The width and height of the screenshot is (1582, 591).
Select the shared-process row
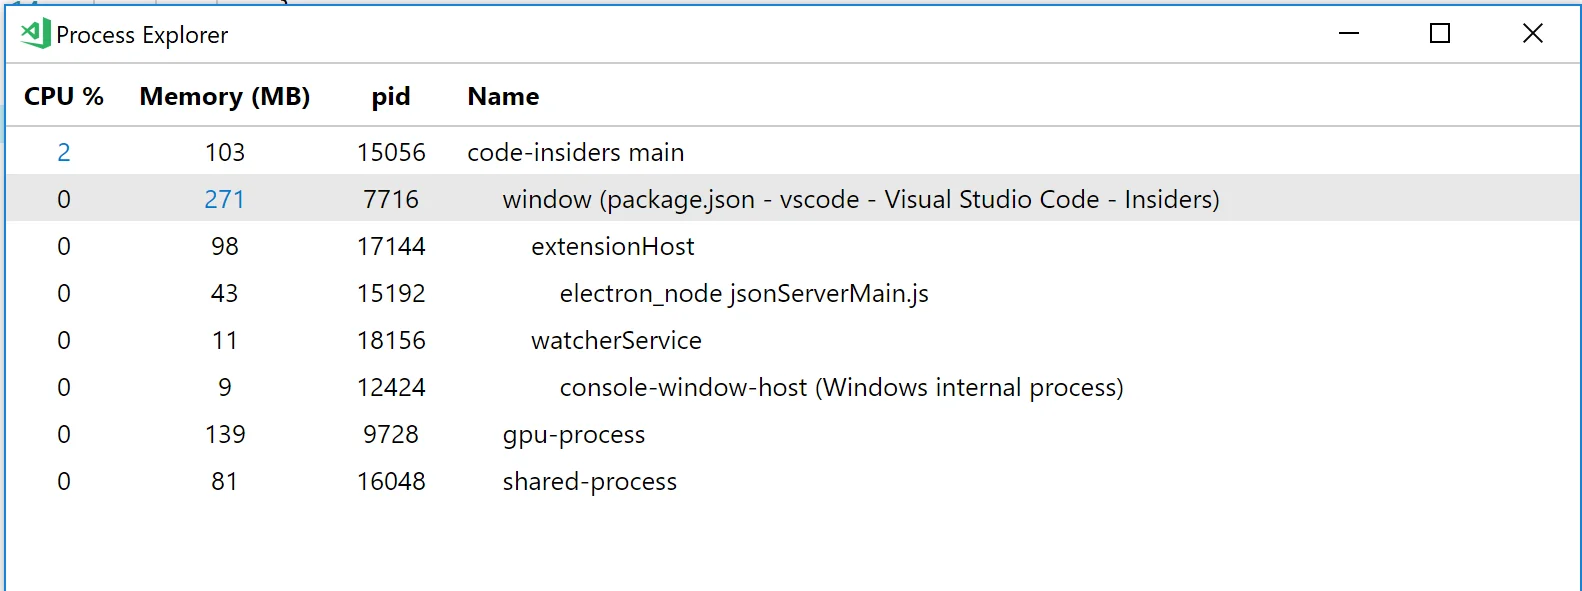tap(793, 481)
